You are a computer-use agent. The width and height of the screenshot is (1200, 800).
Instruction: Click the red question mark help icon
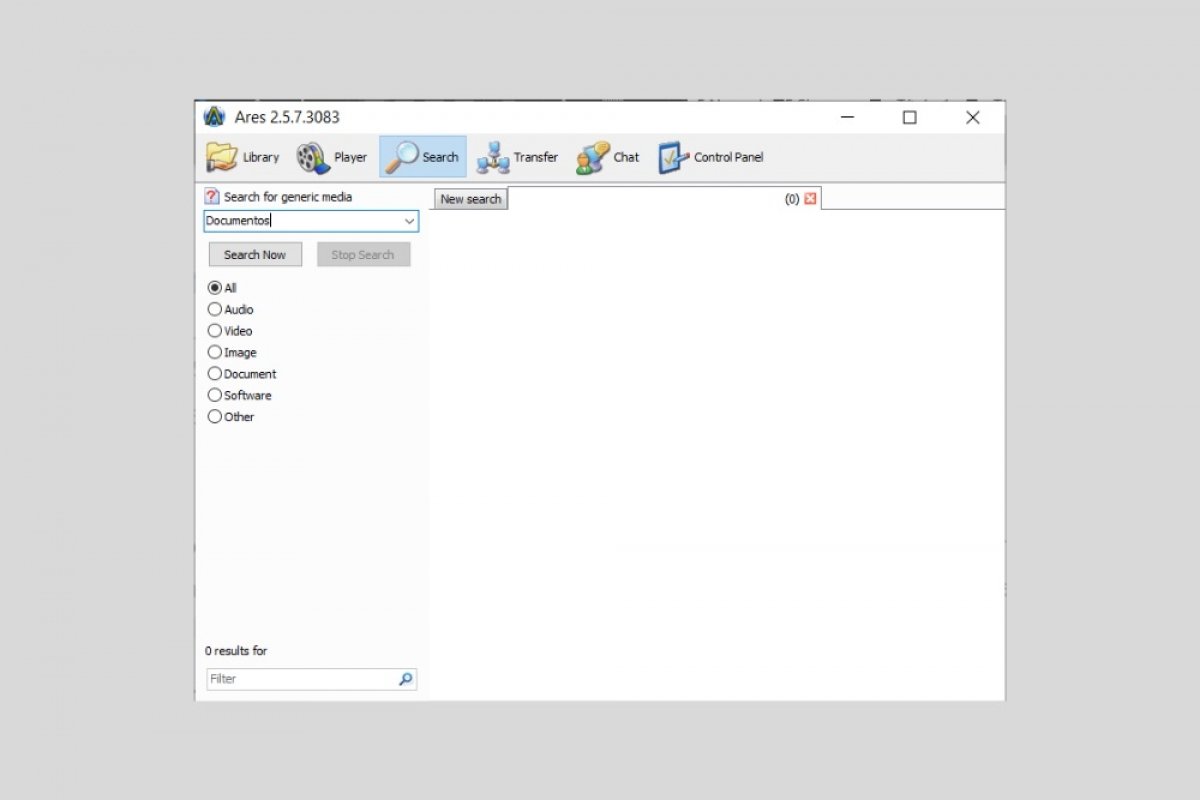pyautogui.click(x=212, y=197)
